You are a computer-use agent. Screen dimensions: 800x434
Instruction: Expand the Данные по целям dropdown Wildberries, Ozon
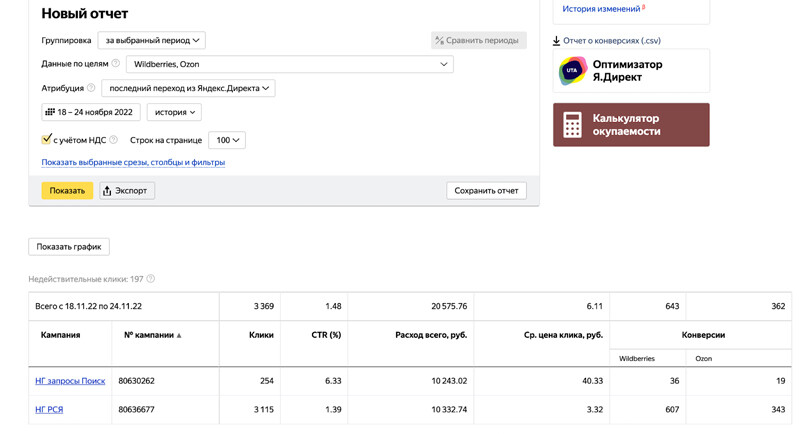290,64
